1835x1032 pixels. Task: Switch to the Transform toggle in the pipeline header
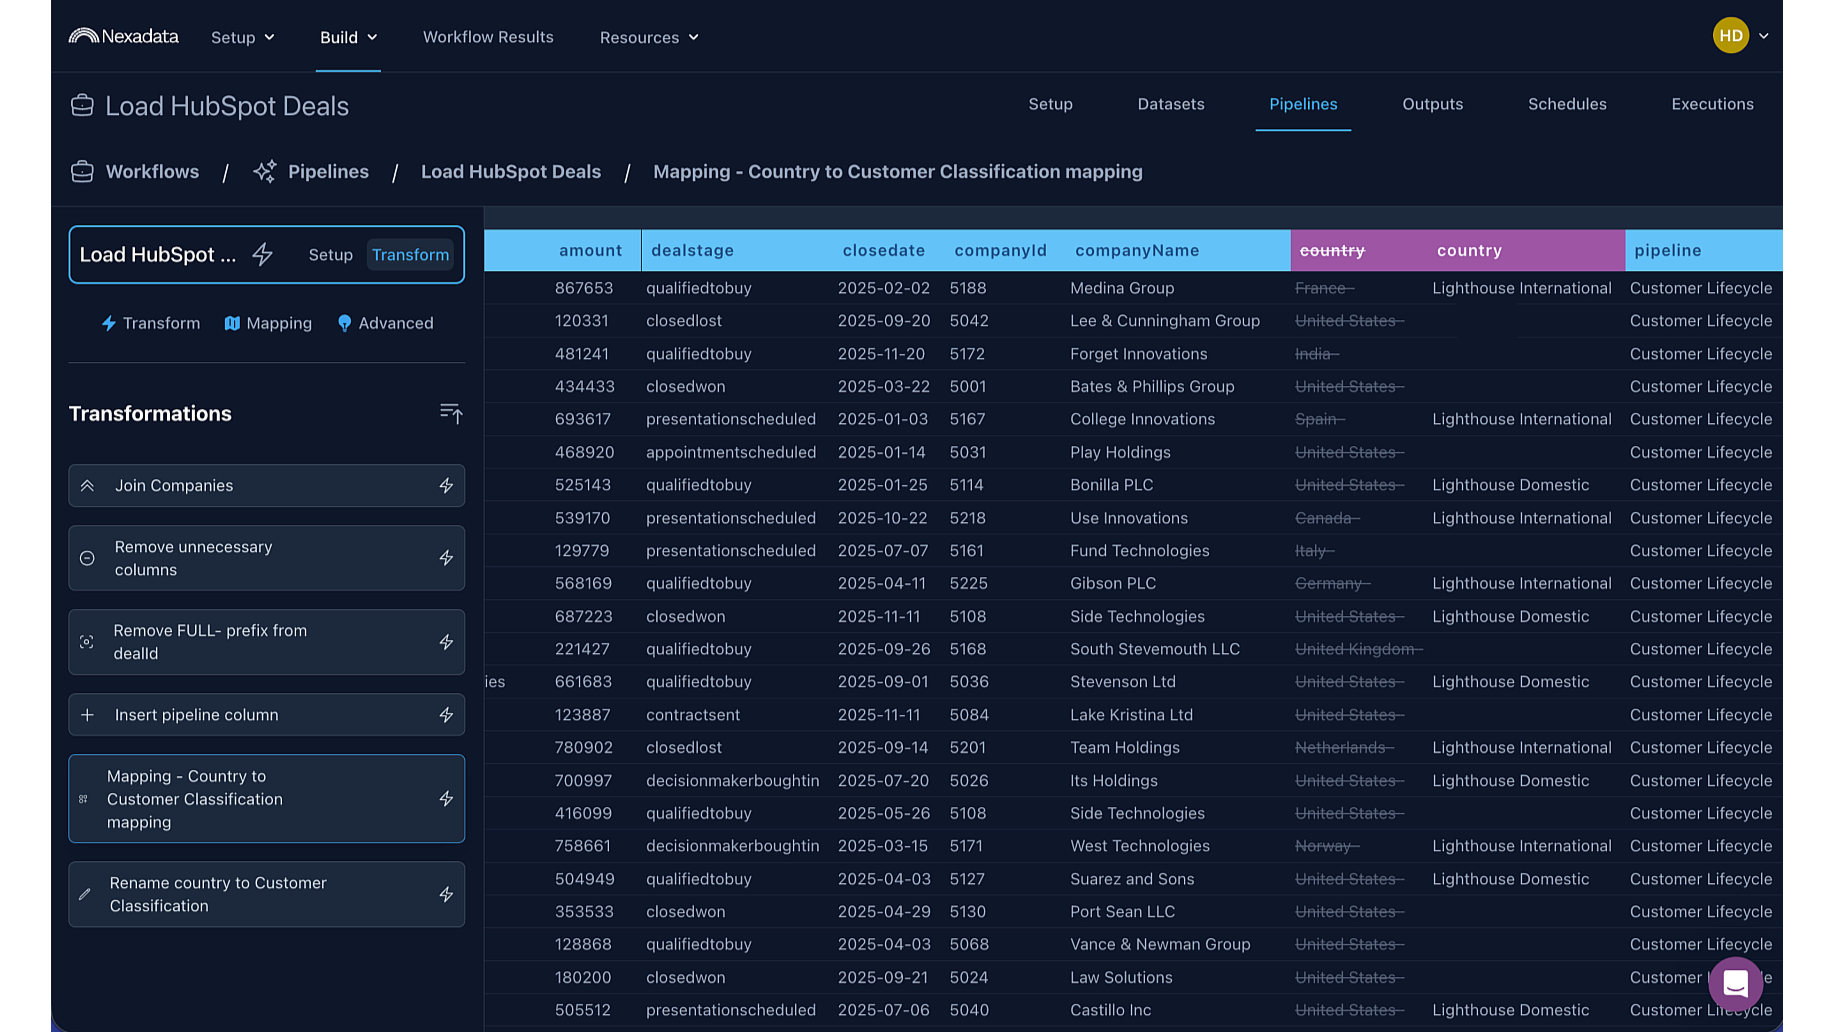pos(410,255)
